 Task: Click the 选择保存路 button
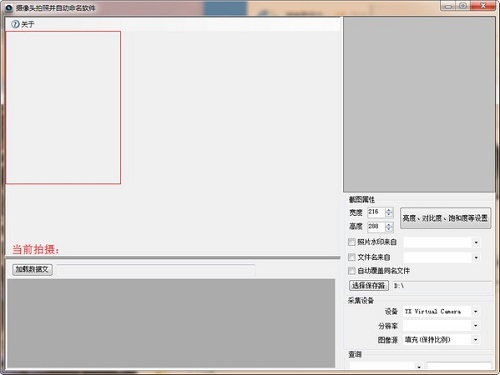click(x=369, y=286)
